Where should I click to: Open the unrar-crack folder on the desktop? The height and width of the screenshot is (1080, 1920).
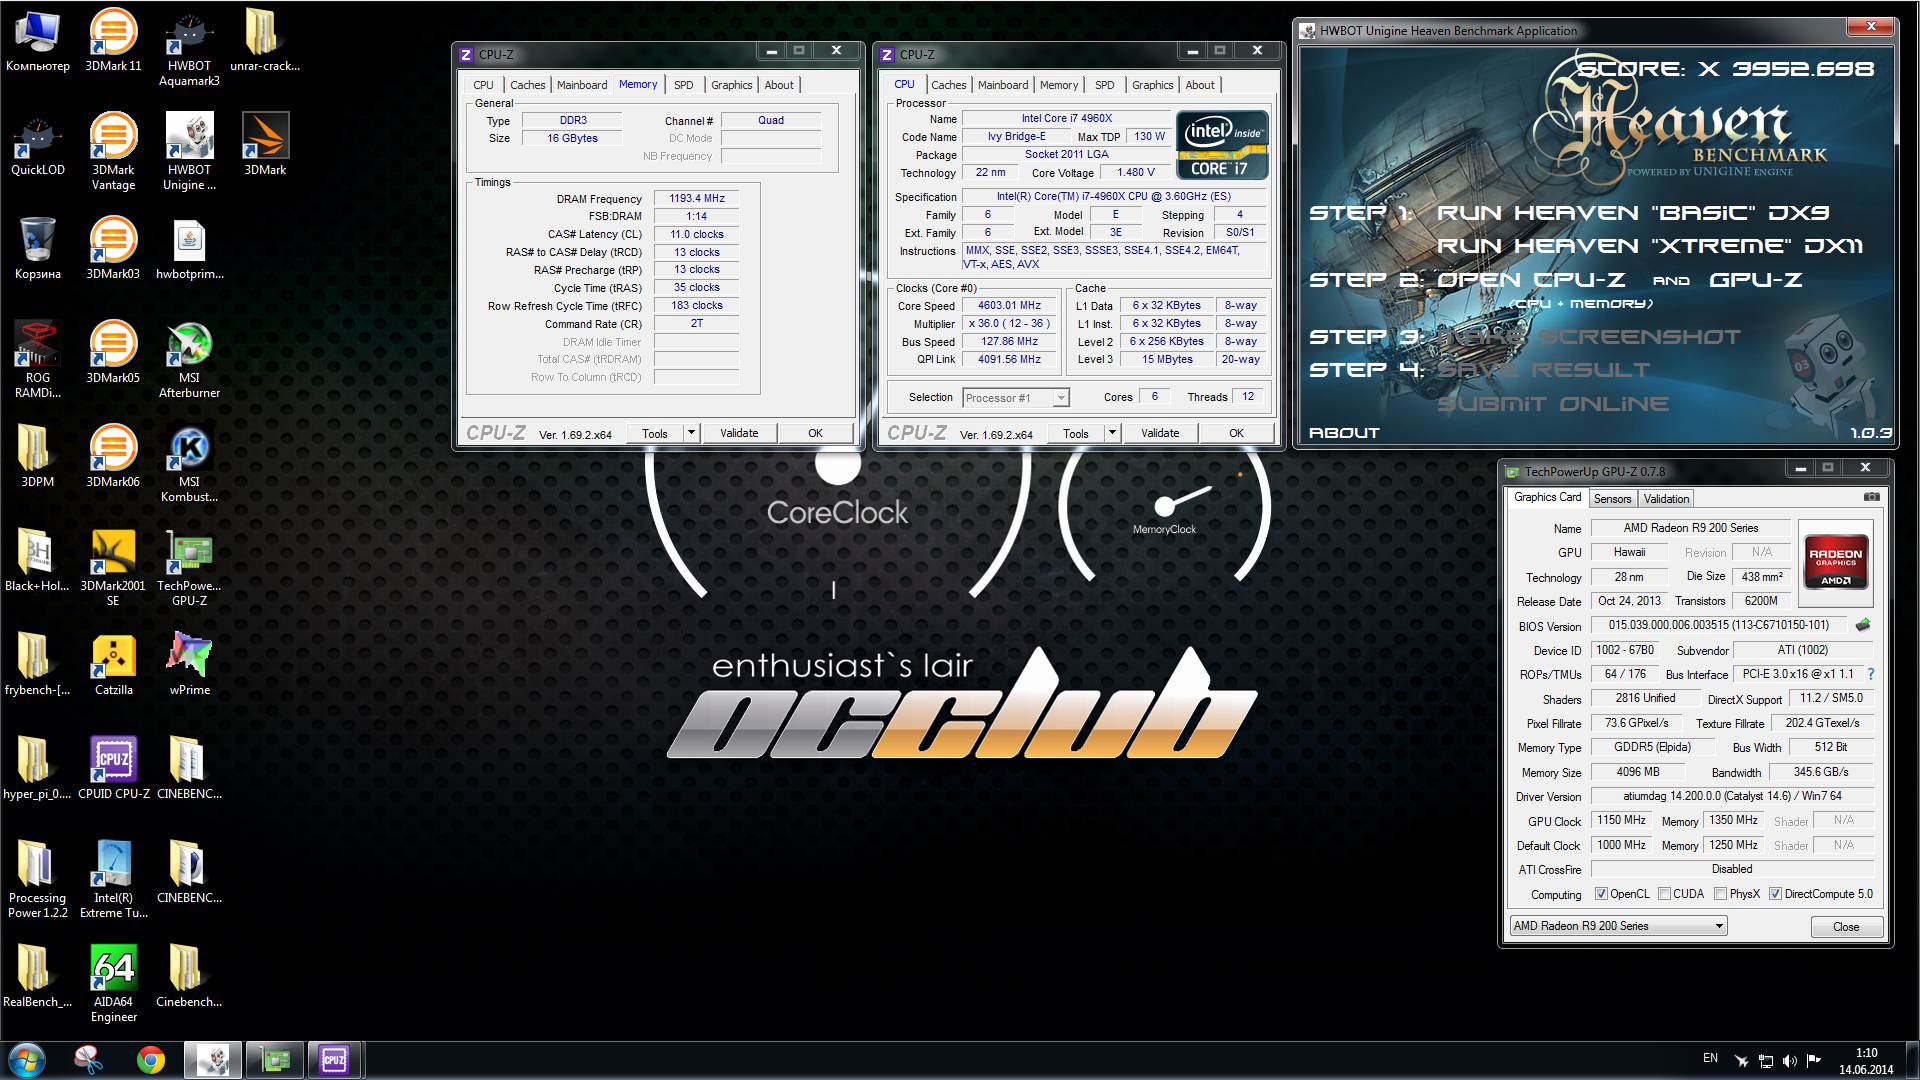pyautogui.click(x=264, y=40)
